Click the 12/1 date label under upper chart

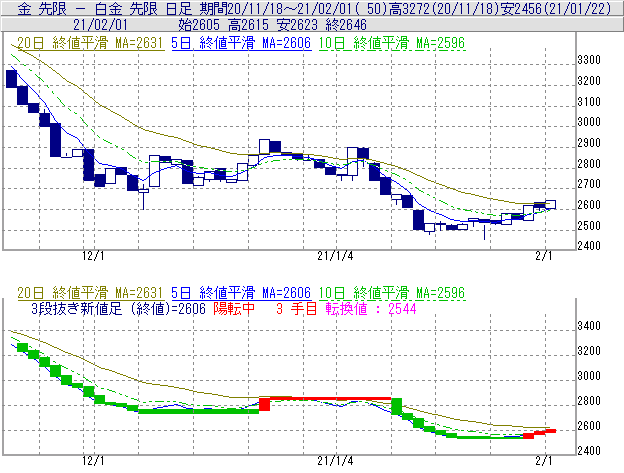coord(94,255)
